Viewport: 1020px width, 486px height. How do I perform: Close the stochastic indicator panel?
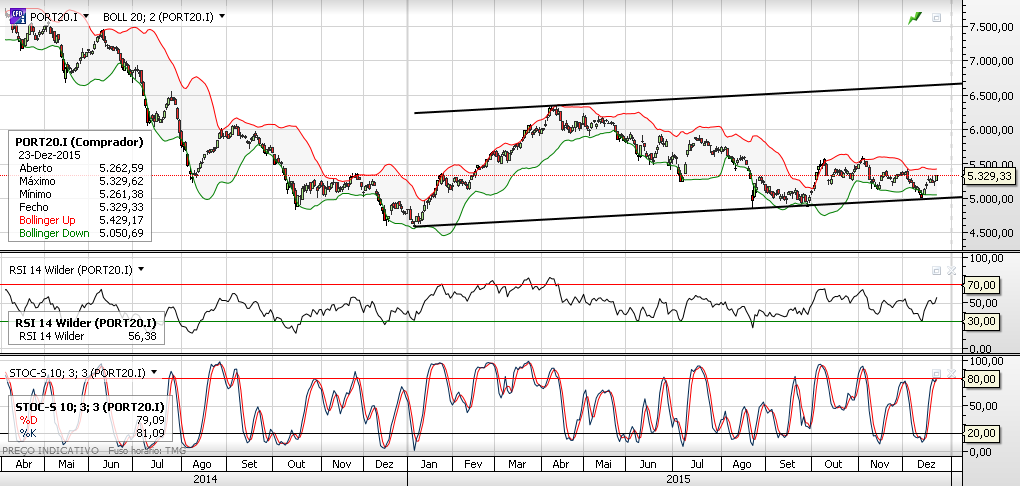point(951,373)
